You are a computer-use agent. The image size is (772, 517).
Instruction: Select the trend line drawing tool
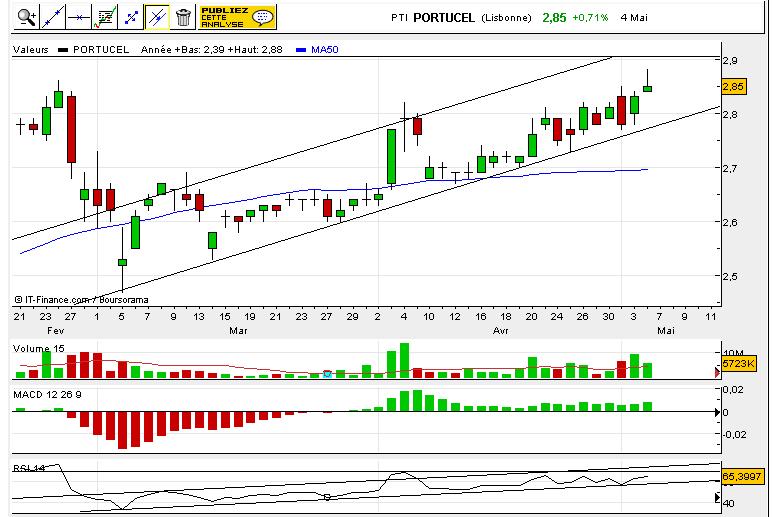[53, 17]
